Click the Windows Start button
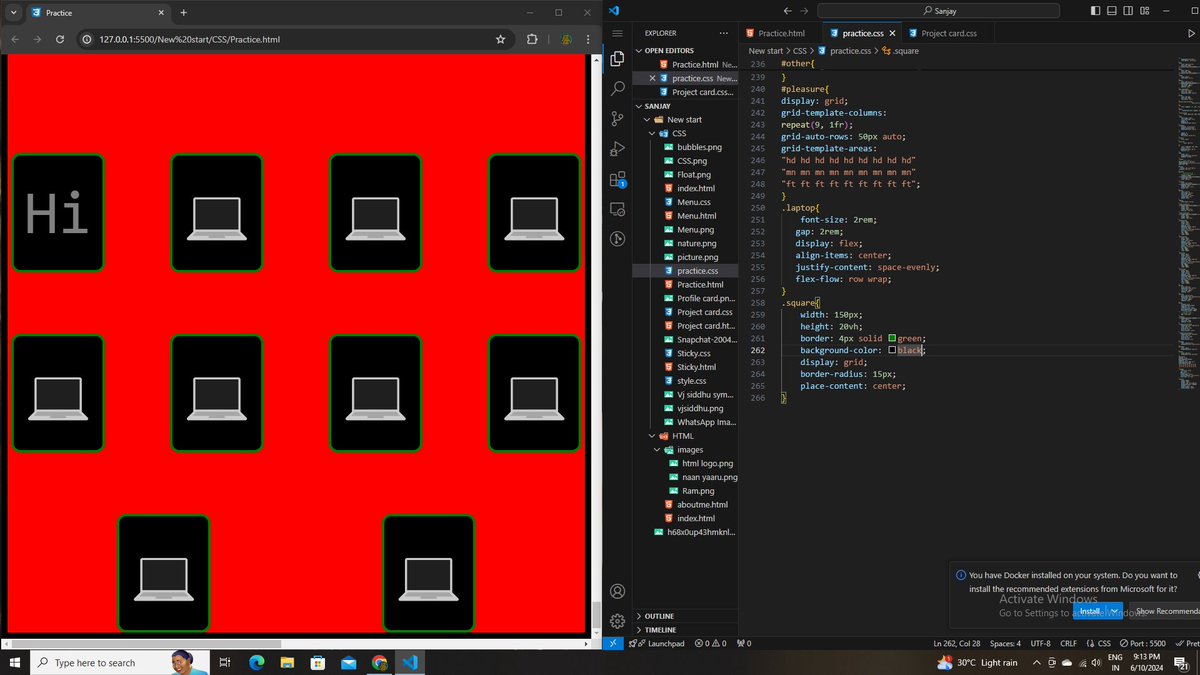 point(14,662)
